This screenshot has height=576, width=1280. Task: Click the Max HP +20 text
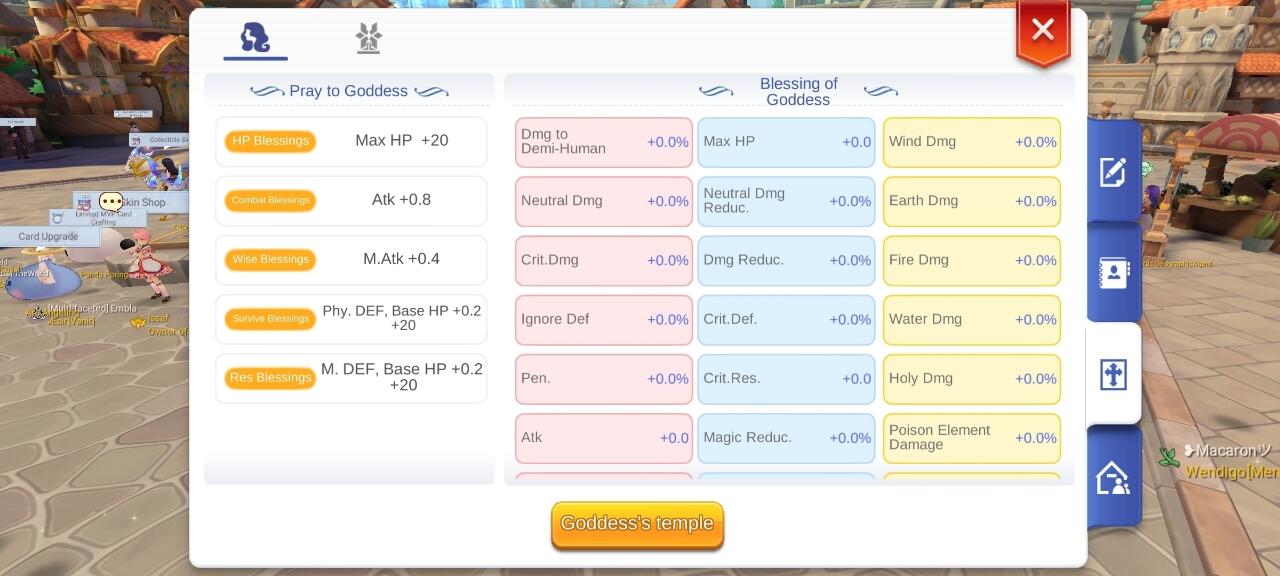click(x=402, y=141)
